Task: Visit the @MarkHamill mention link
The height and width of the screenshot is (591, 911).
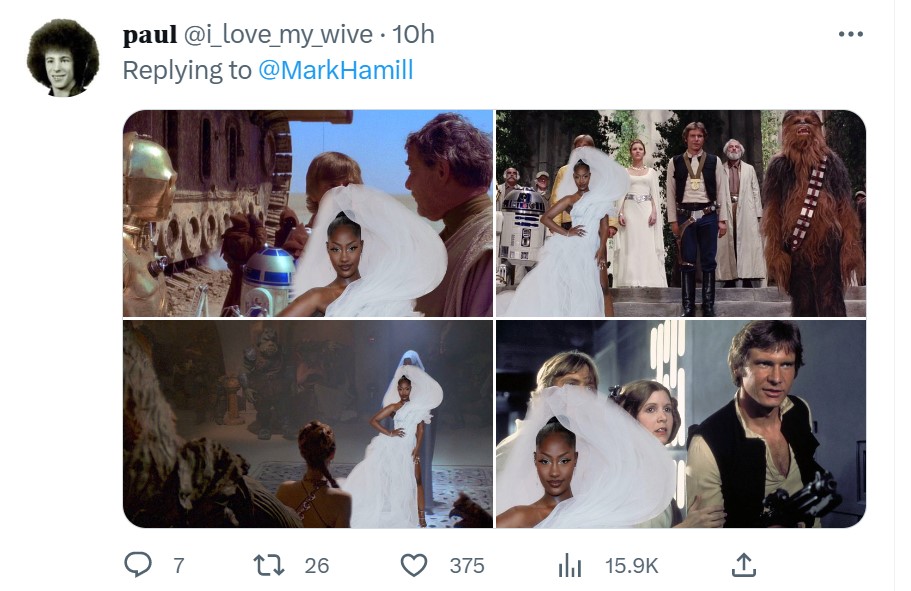Action: tap(335, 70)
